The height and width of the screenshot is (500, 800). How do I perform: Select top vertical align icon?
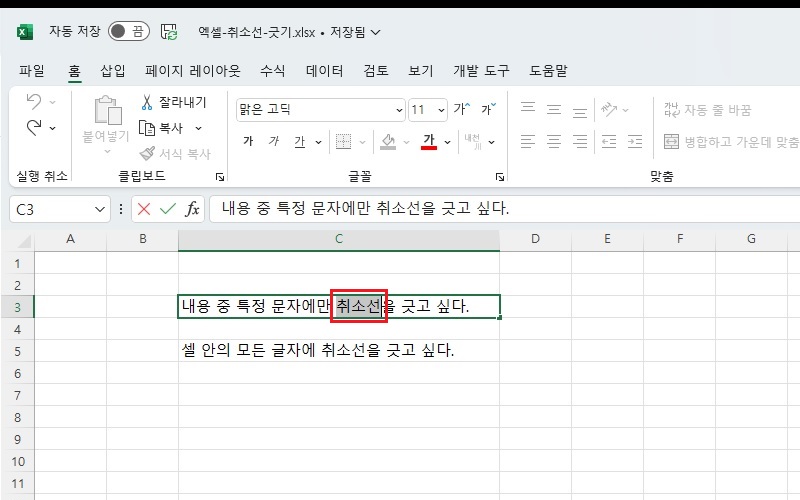(528, 108)
